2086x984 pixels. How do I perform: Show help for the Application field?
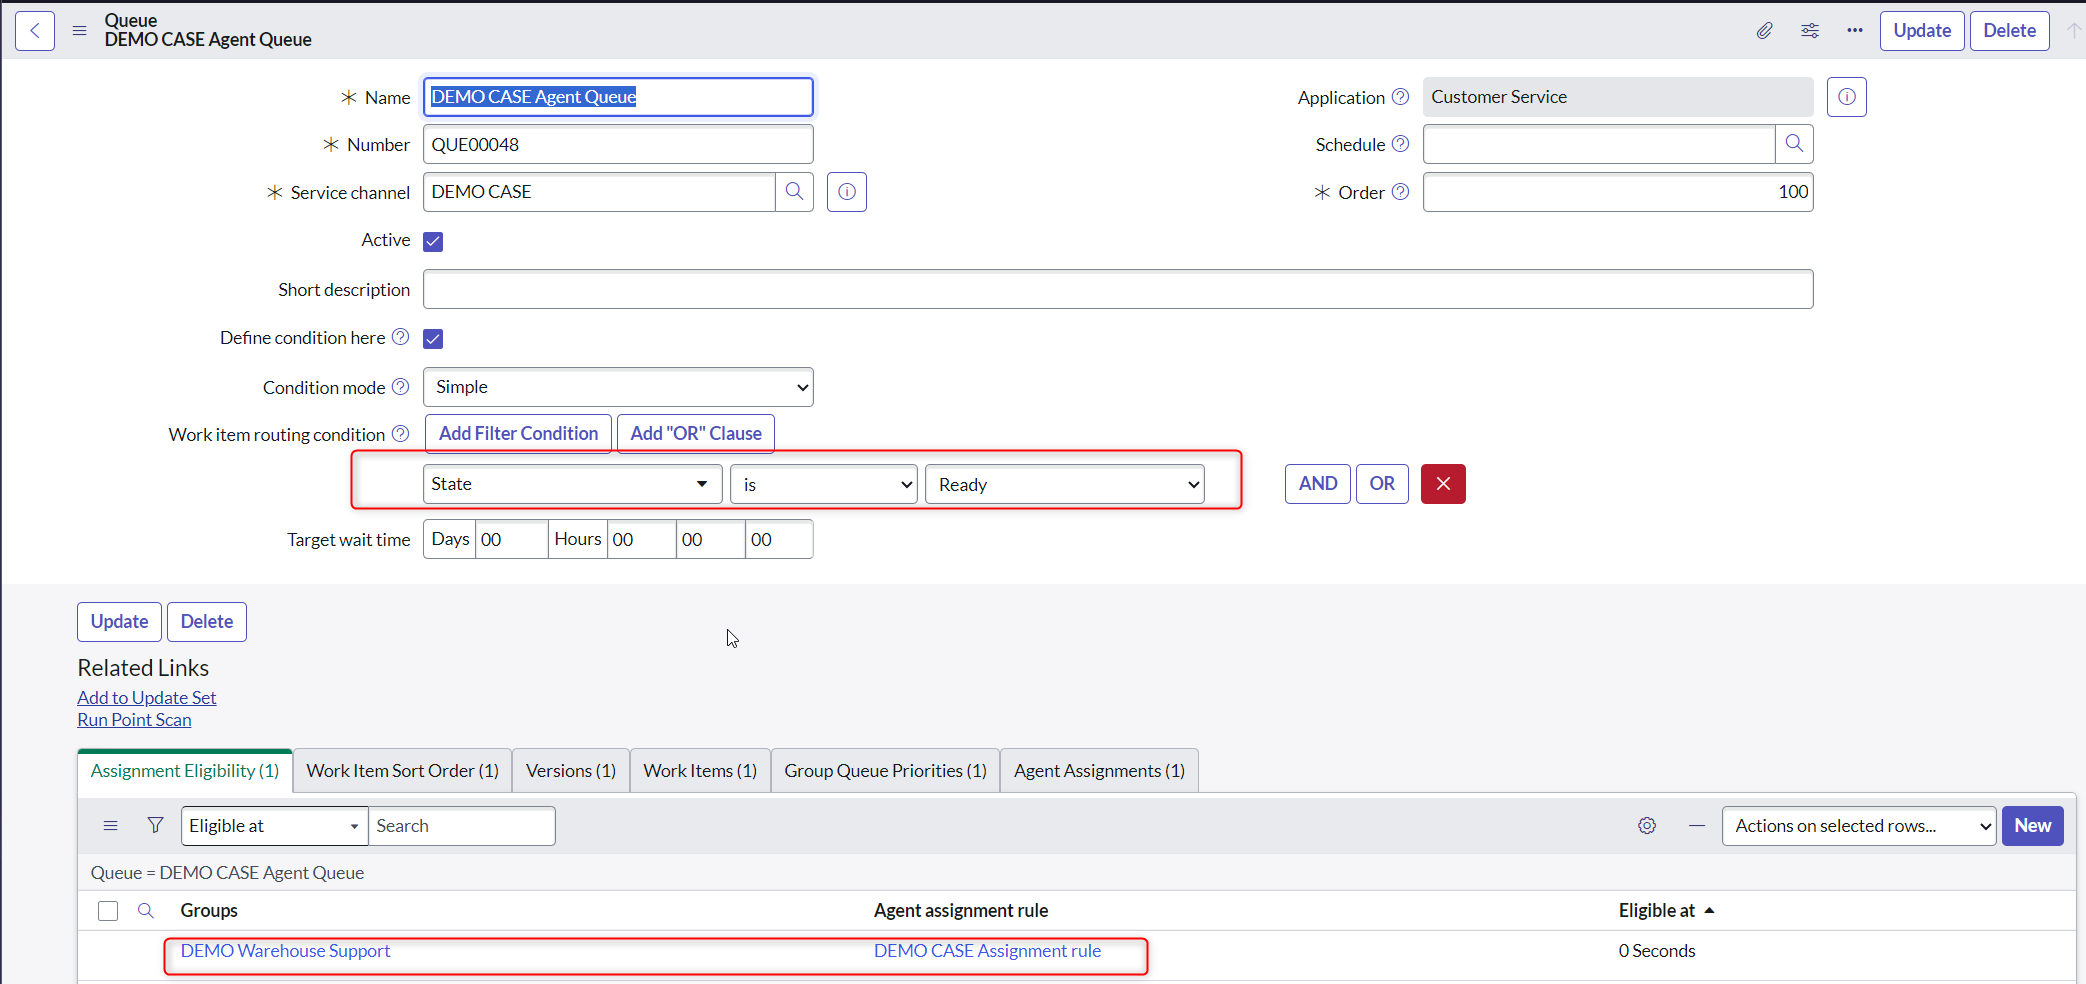point(1401,97)
